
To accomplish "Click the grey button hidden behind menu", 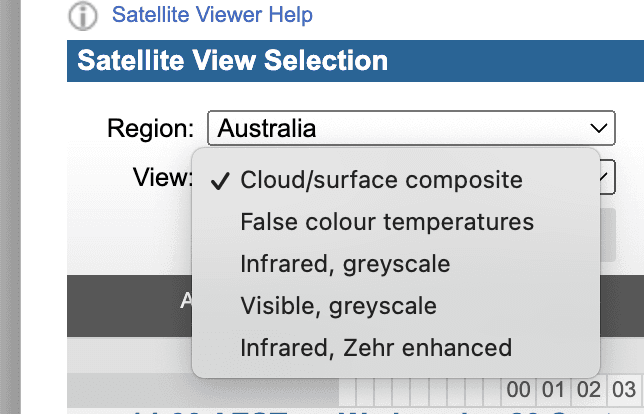I will pos(608,235).
